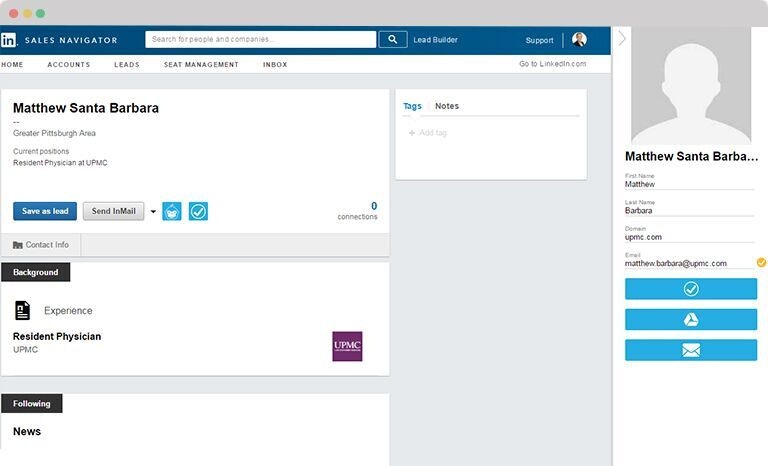The width and height of the screenshot is (768, 466).
Task: Open the Leads menu item
Action: 127,65
